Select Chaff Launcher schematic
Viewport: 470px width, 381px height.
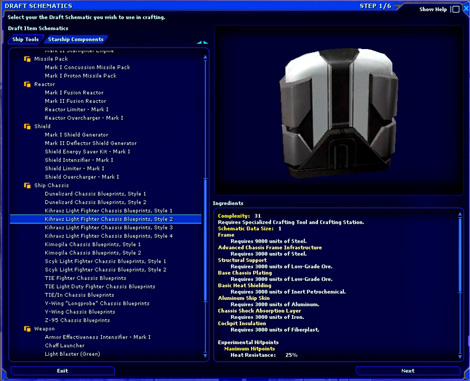click(65, 346)
